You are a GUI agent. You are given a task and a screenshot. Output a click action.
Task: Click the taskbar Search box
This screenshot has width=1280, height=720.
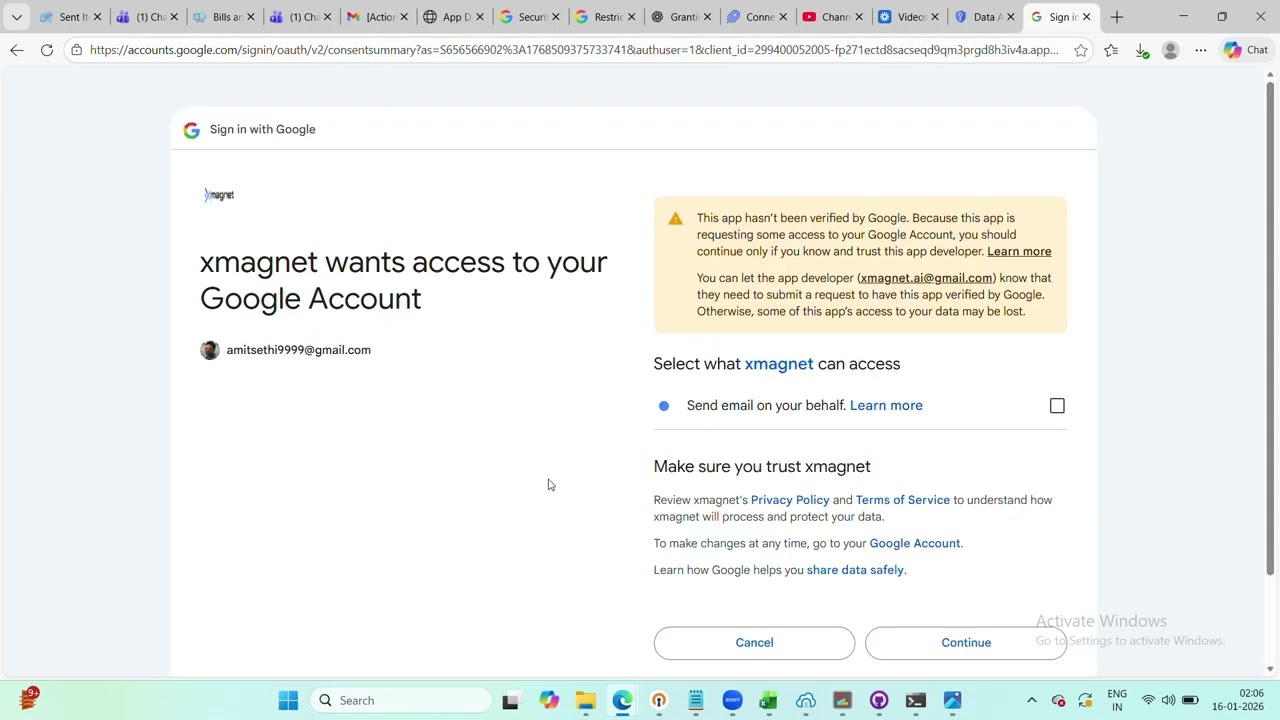[403, 700]
